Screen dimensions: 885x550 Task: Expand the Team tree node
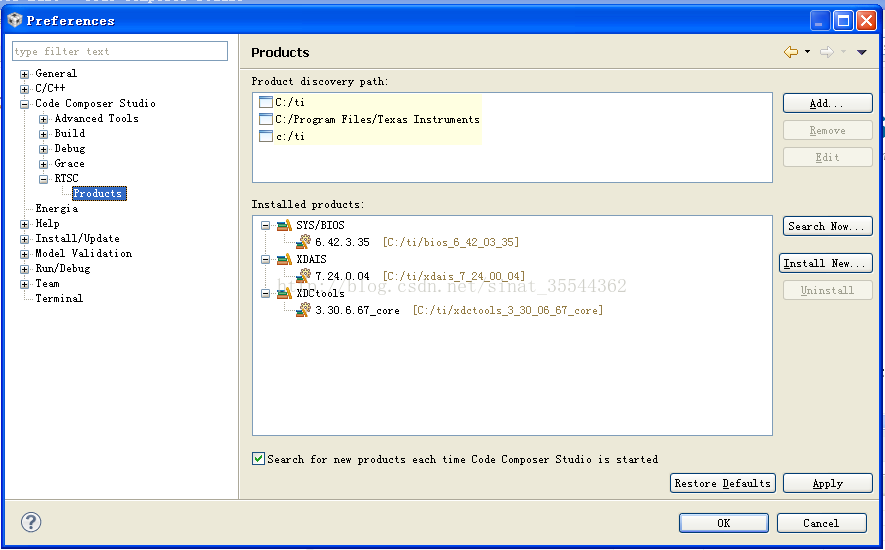pos(24,284)
